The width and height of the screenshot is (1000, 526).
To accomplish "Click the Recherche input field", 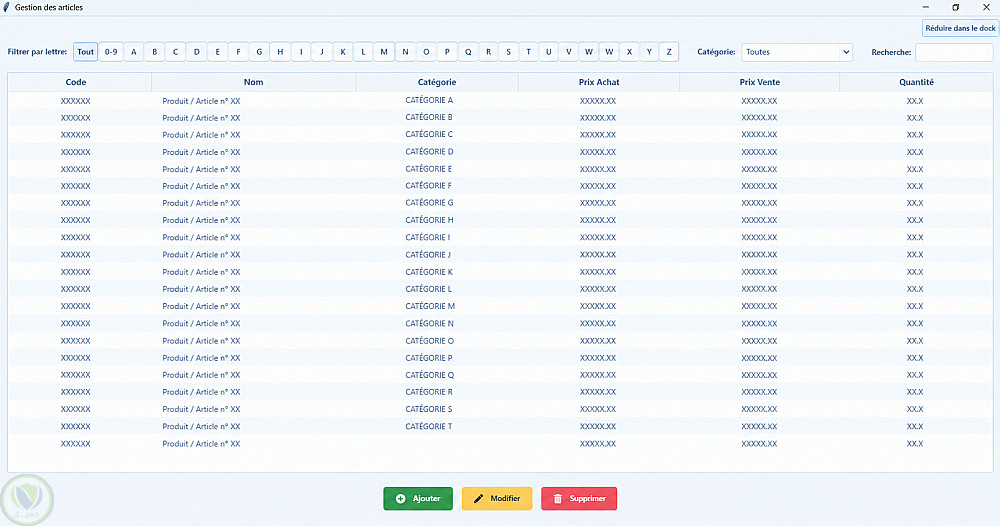I will 954,52.
